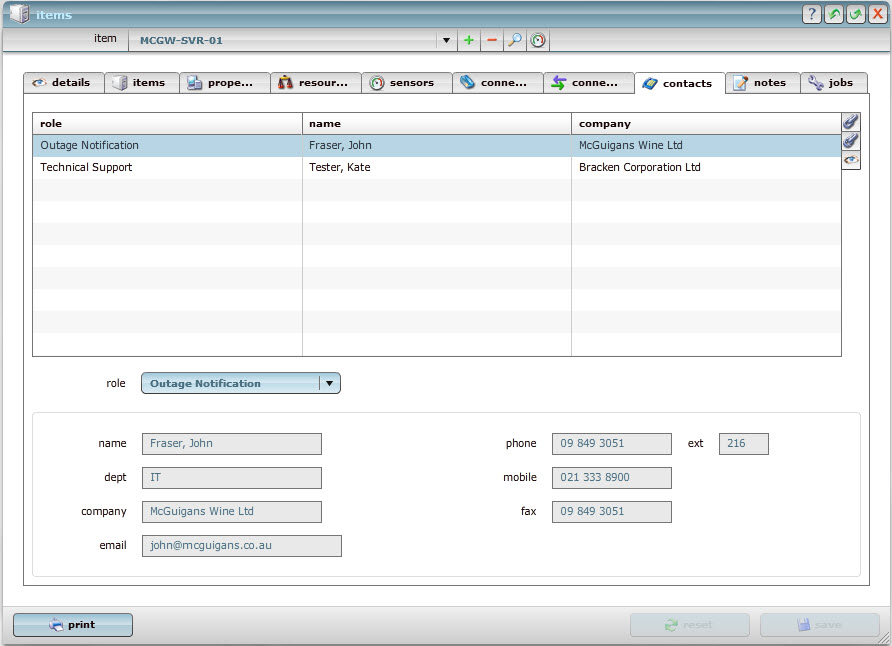This screenshot has width=892, height=646.
Task: Click the red minus remove item icon
Action: [492, 40]
